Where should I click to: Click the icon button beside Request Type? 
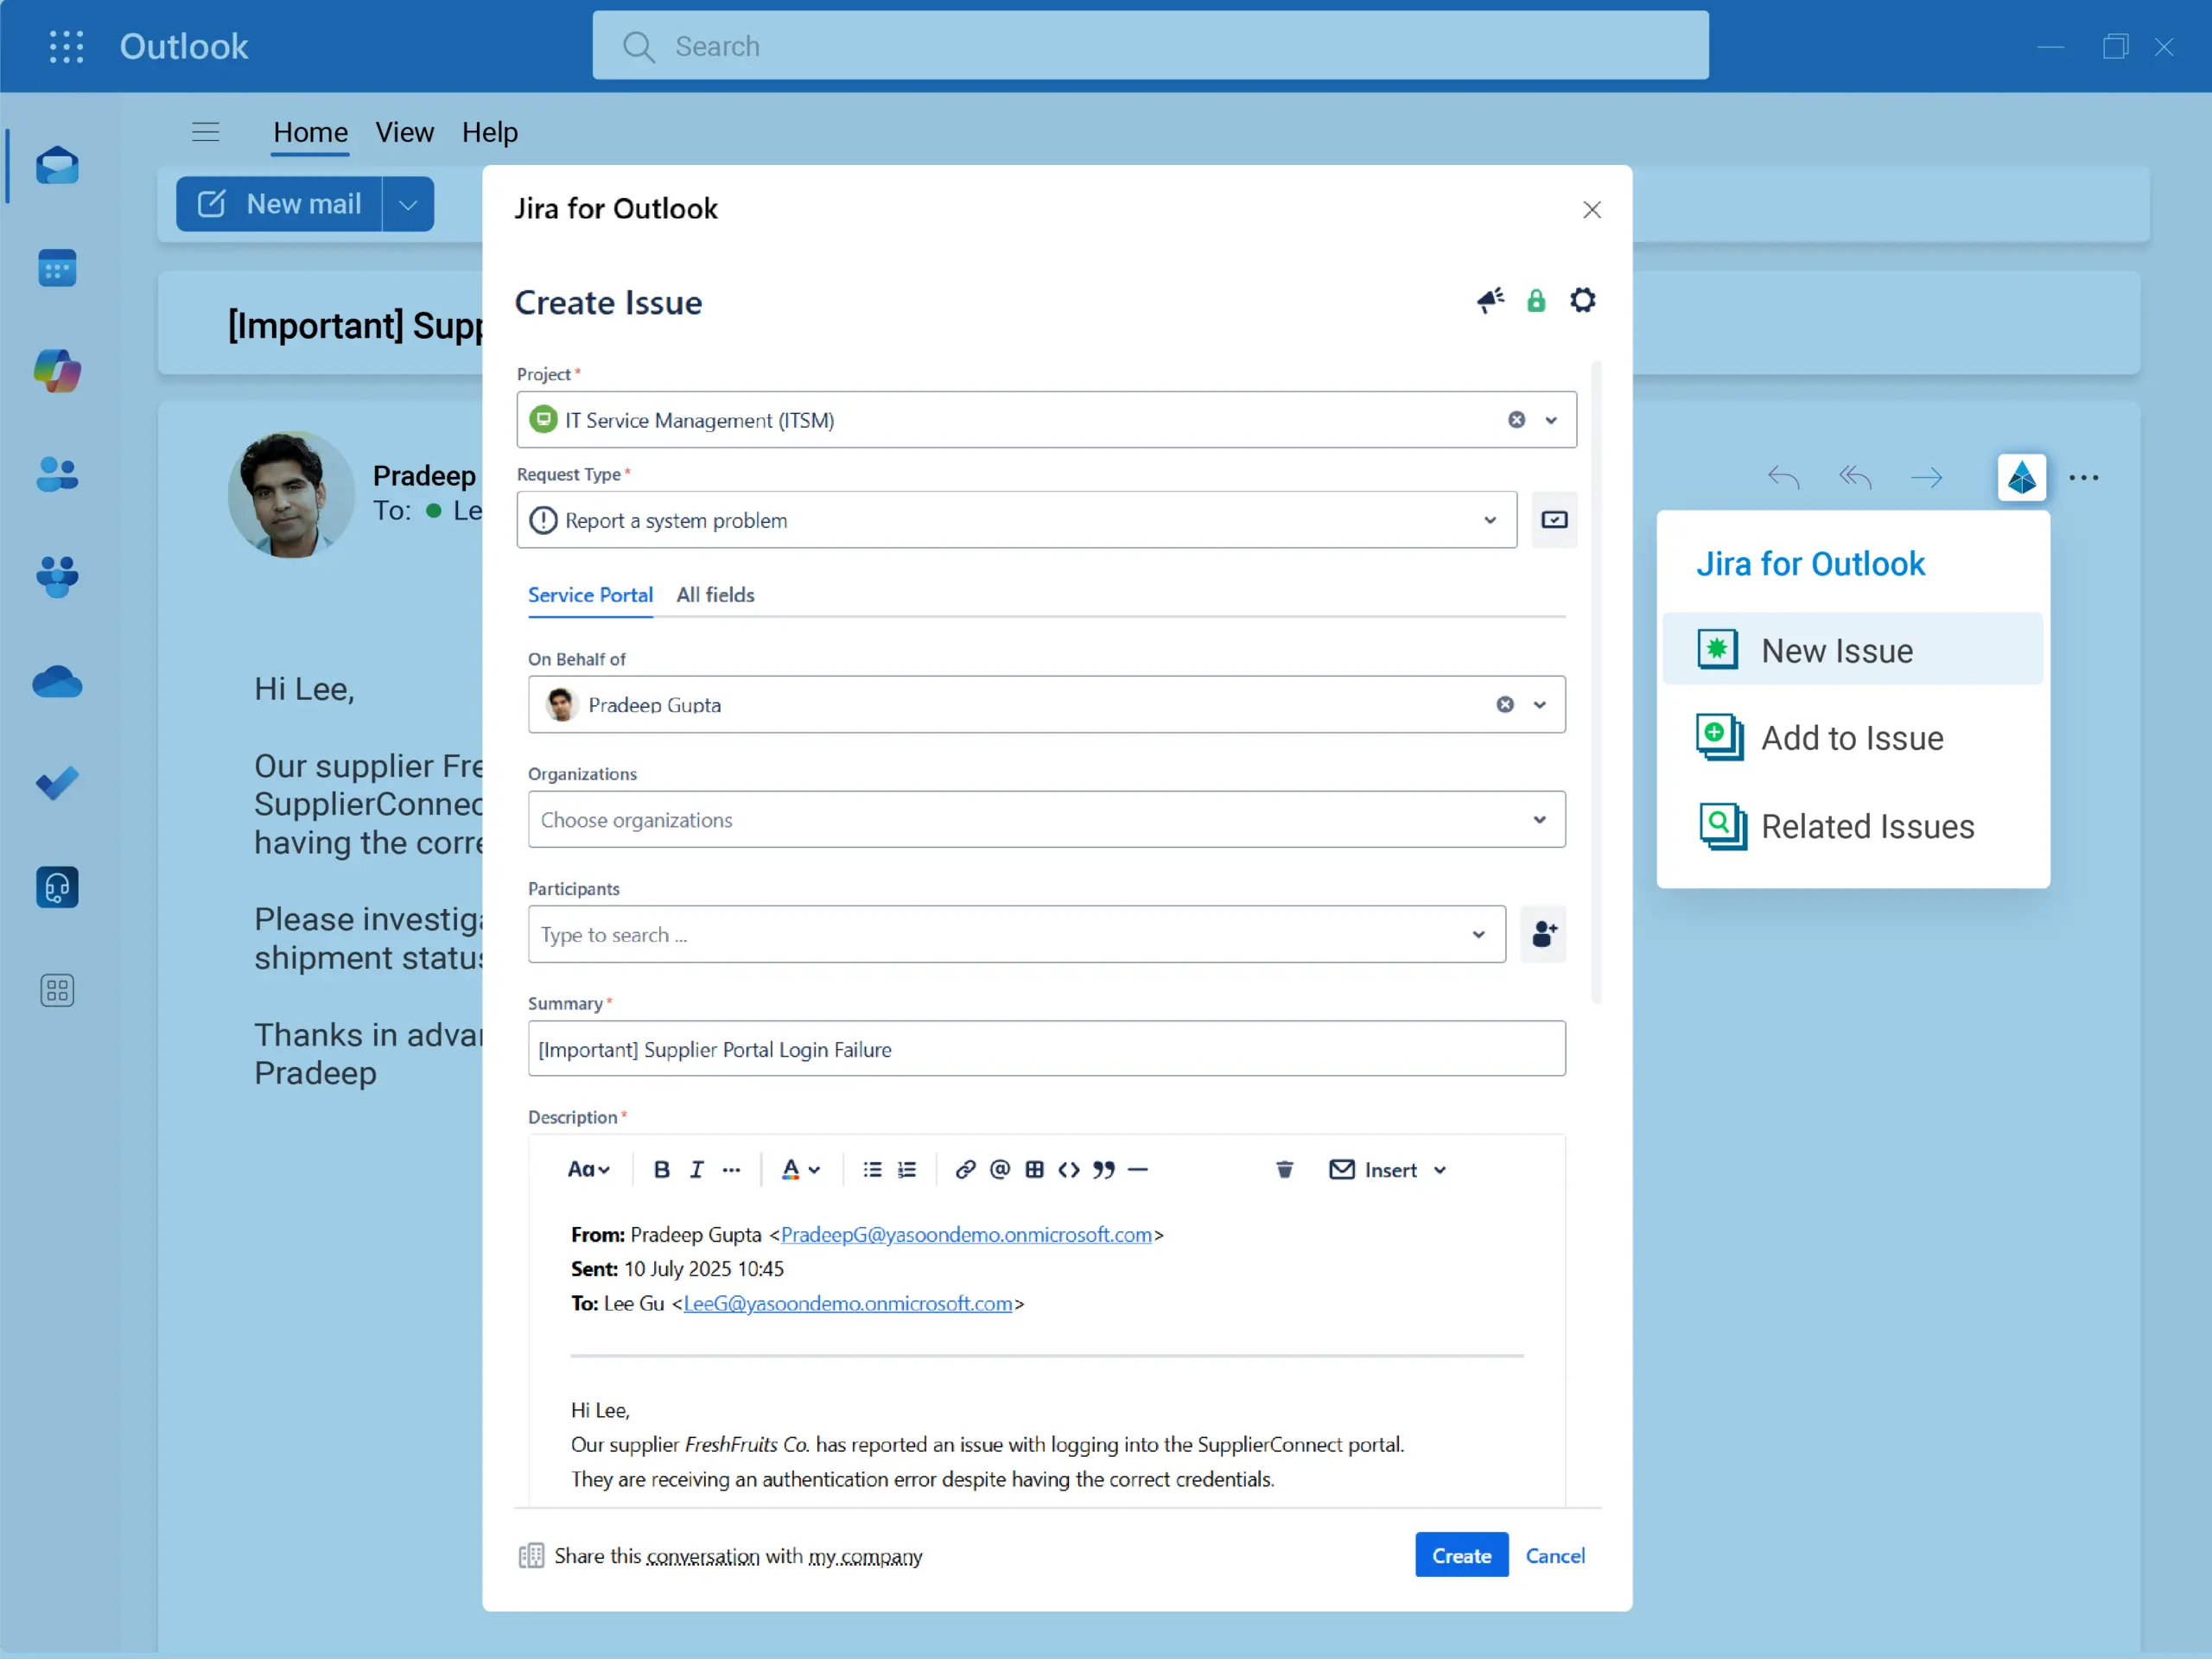click(1554, 520)
